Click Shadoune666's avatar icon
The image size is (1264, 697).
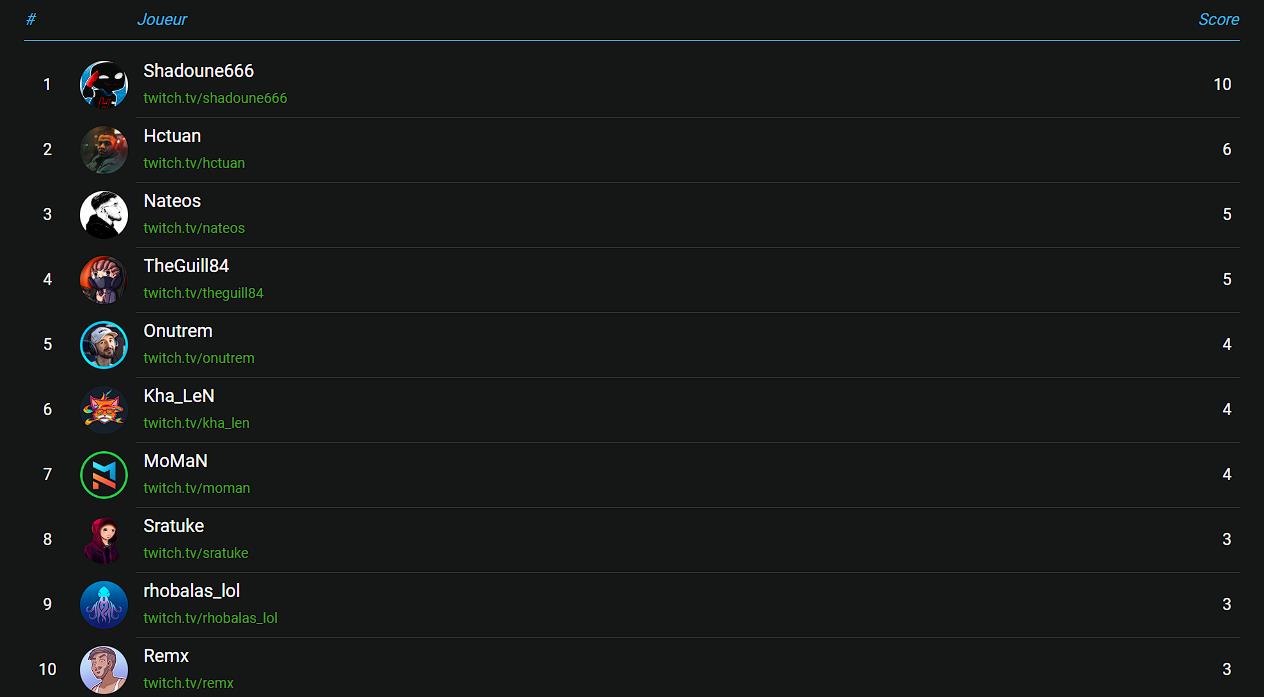[x=104, y=85]
